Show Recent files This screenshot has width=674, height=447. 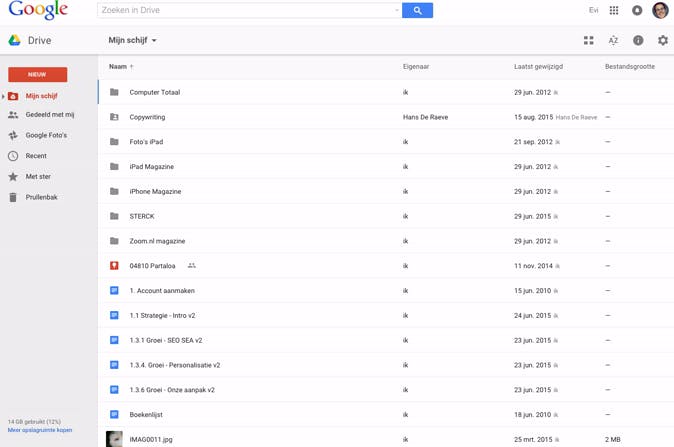coord(36,156)
